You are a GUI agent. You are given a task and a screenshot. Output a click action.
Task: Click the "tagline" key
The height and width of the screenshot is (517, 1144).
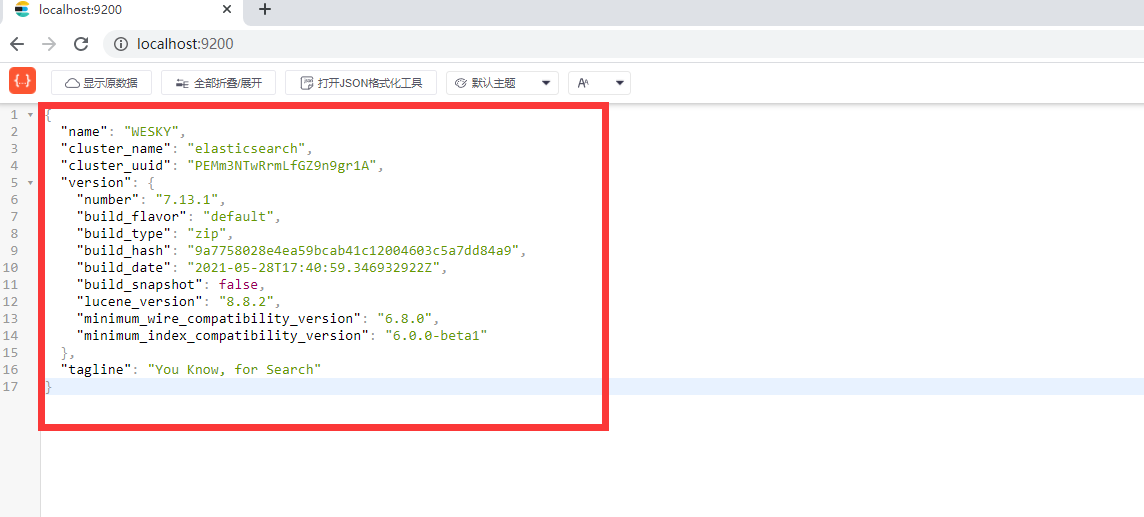[x=96, y=370]
